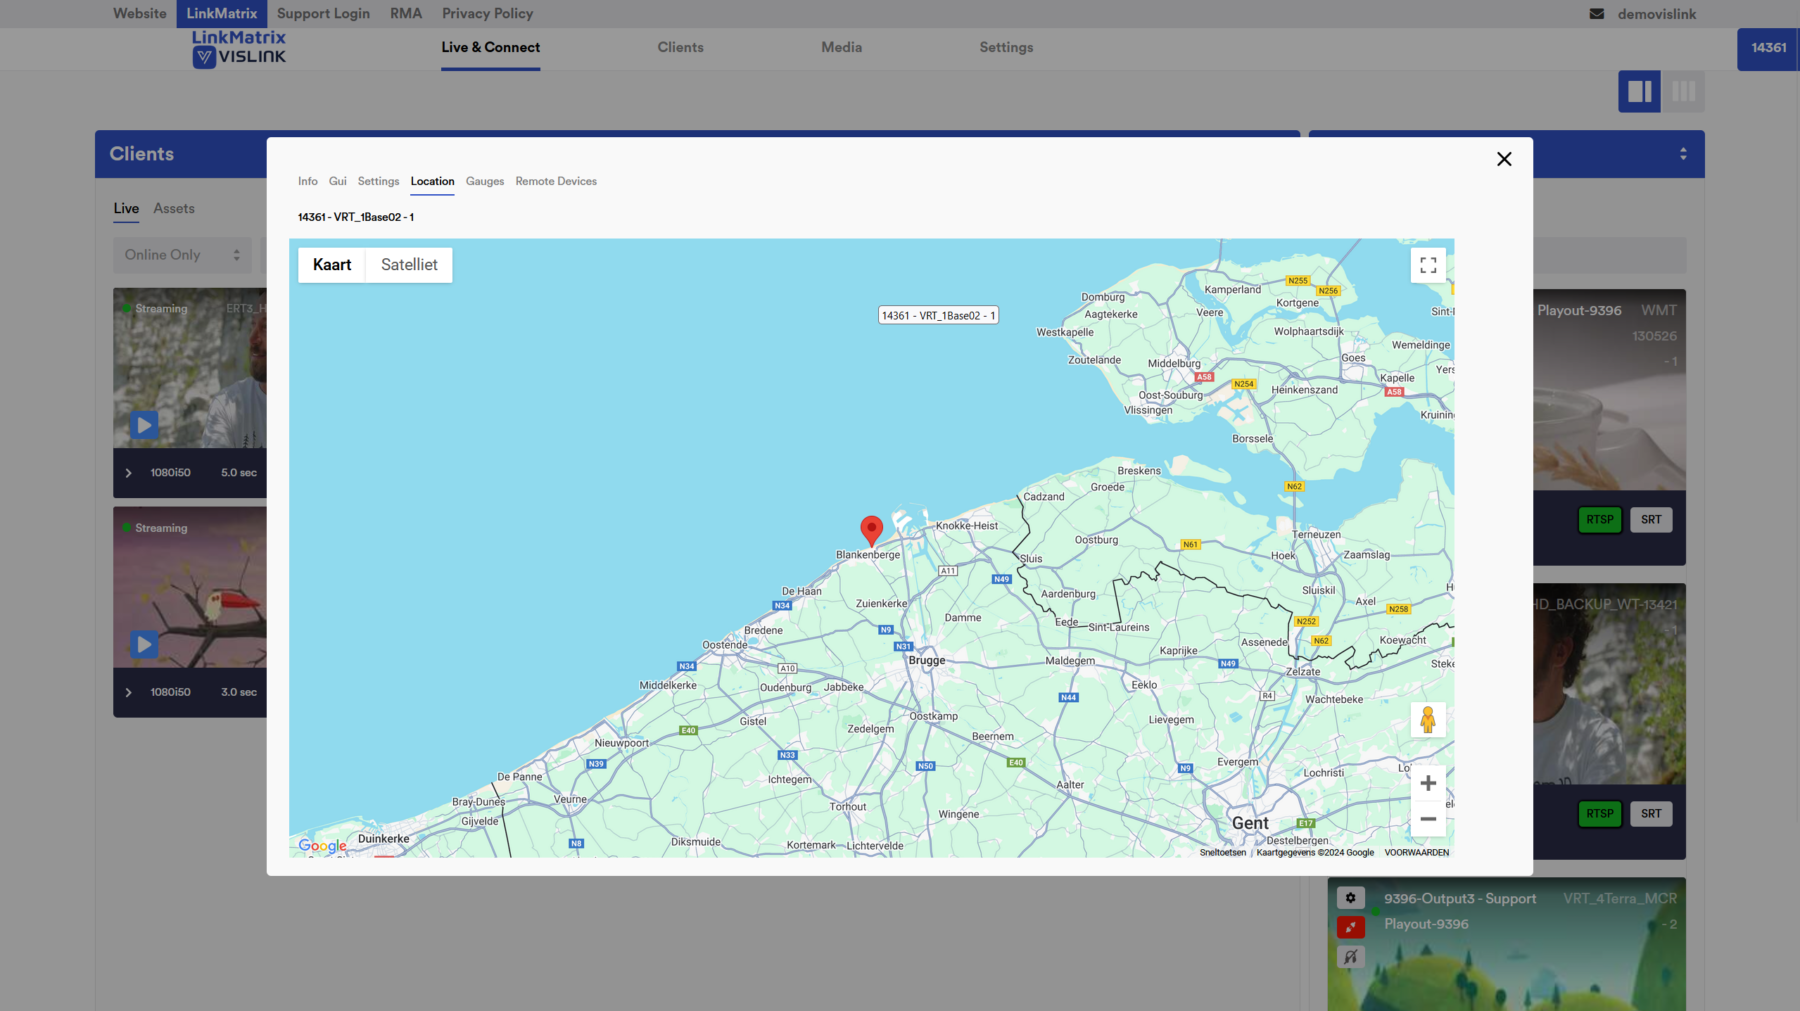Play the first streaming client preview

[x=144, y=425]
